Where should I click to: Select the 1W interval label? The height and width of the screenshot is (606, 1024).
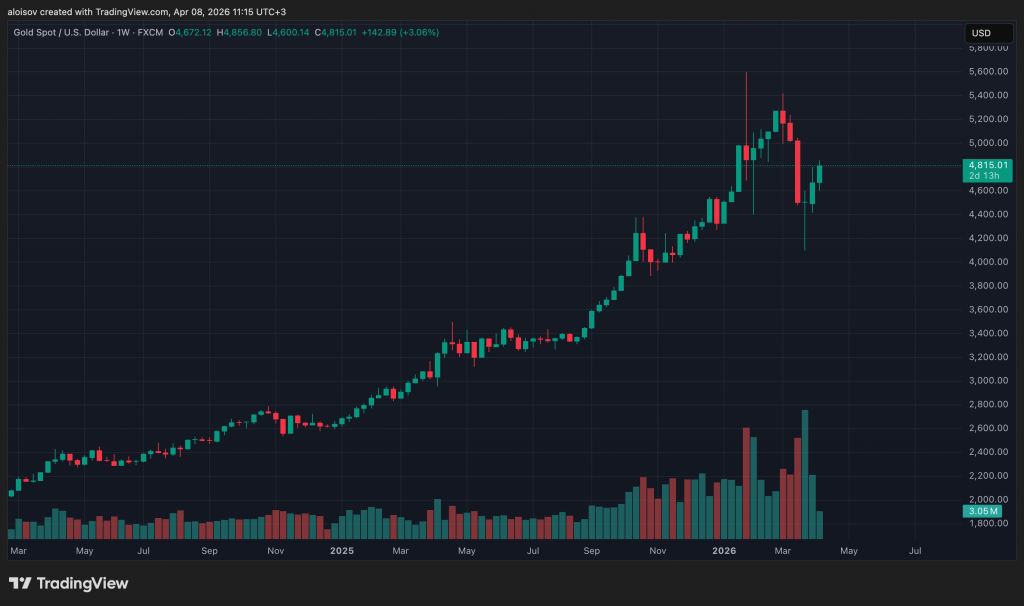coord(123,33)
